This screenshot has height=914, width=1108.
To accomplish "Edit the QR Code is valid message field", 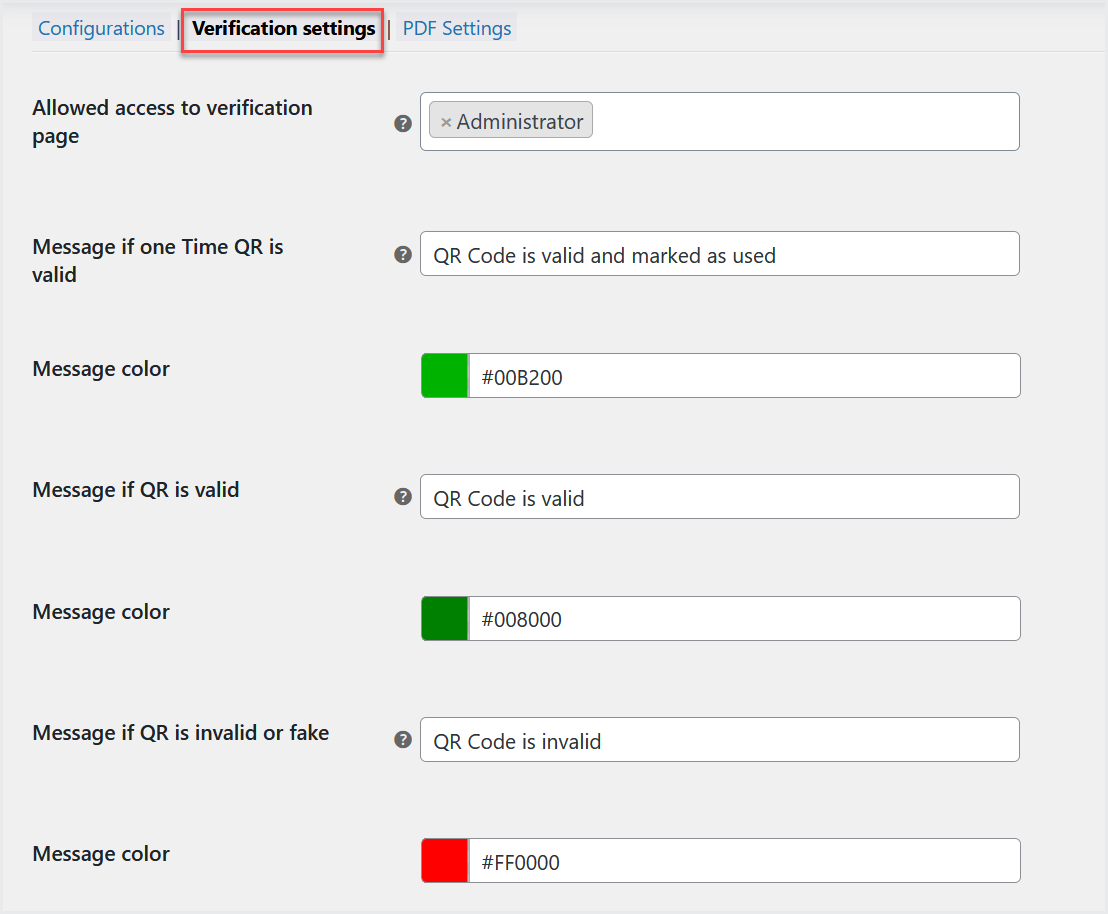I will coord(719,496).
